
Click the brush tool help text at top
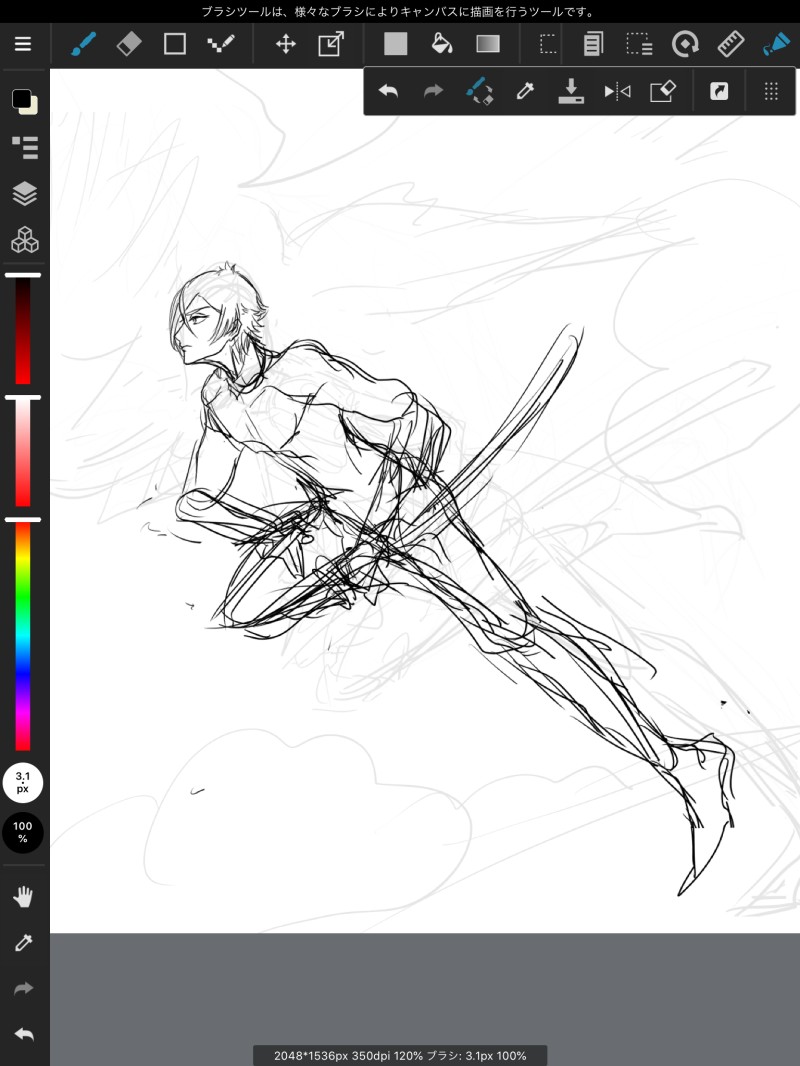click(x=399, y=12)
